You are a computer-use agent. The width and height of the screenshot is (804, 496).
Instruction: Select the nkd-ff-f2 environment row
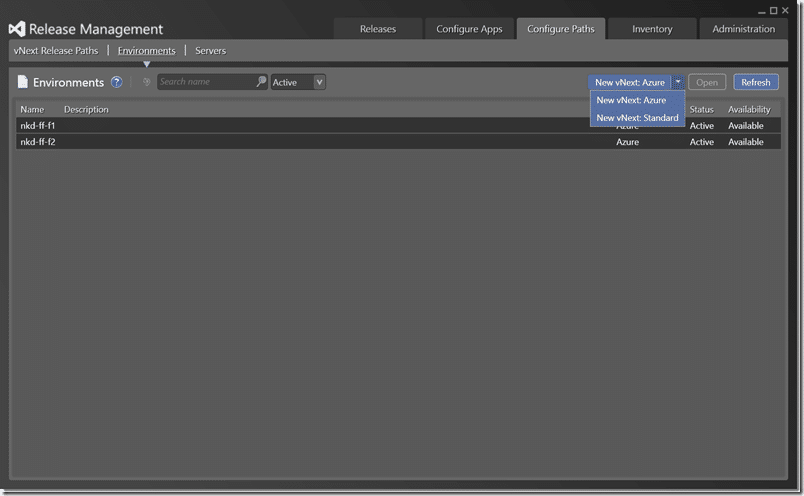(x=398, y=142)
